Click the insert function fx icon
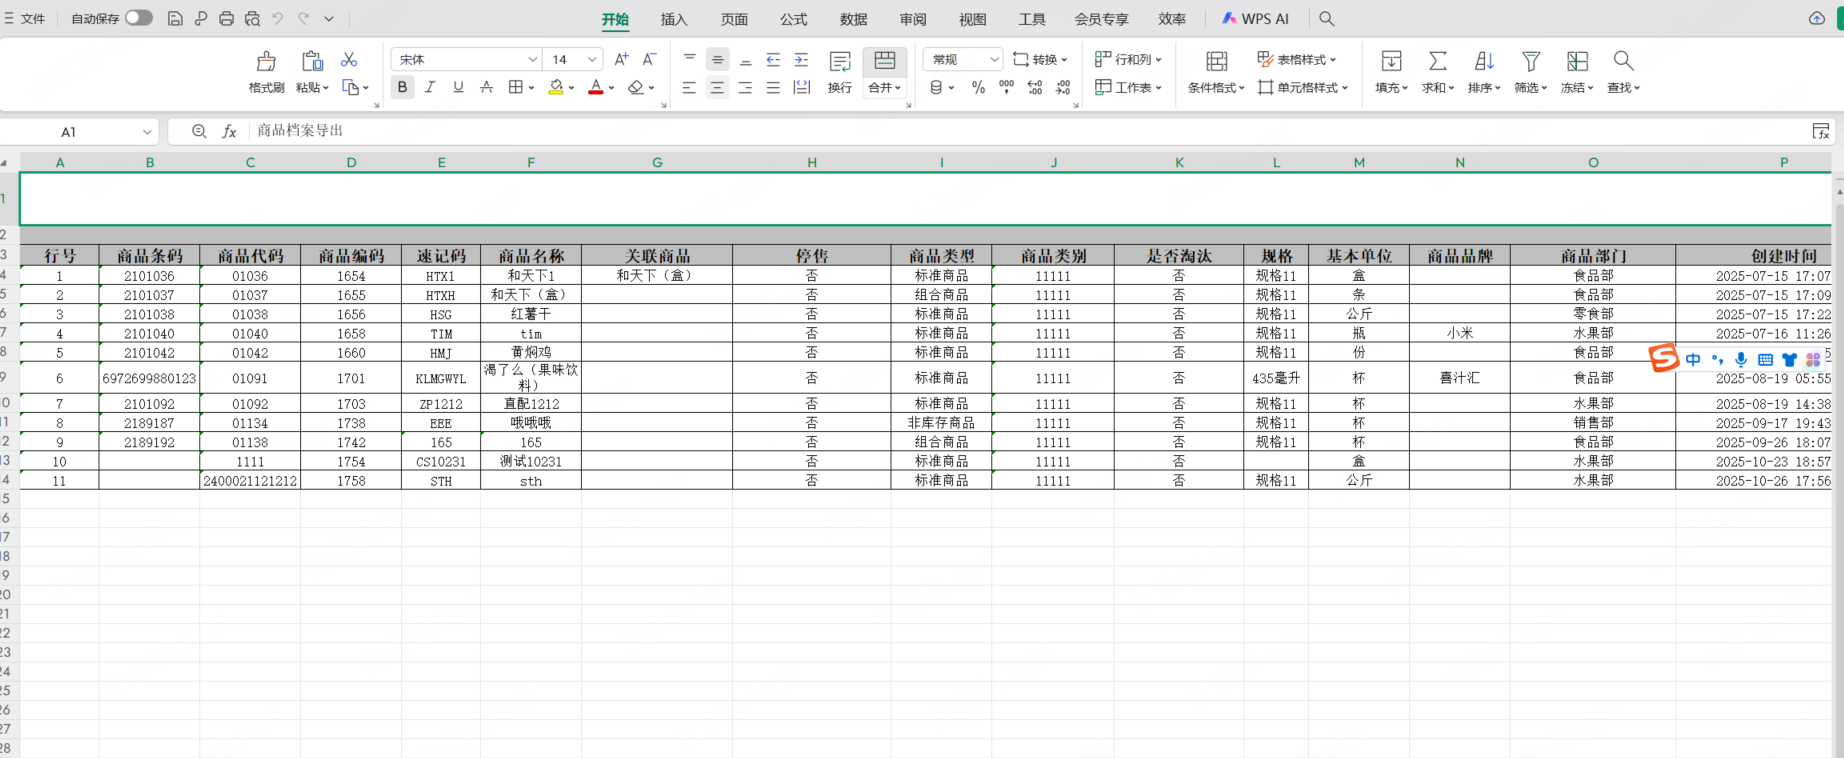The height and width of the screenshot is (758, 1844). coord(229,131)
